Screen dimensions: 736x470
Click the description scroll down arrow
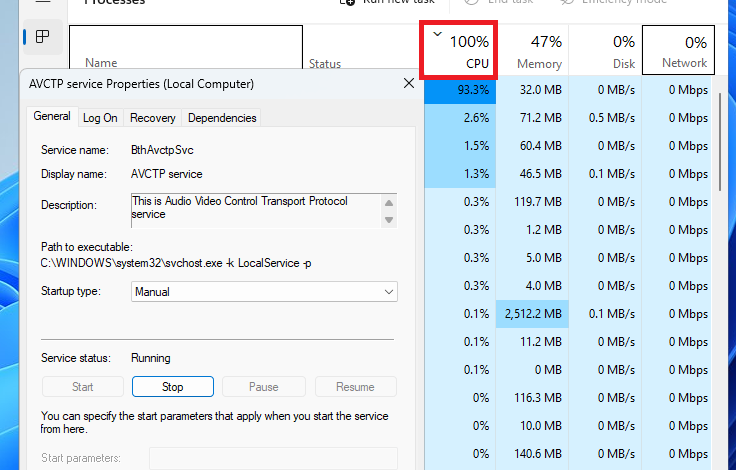(389, 219)
